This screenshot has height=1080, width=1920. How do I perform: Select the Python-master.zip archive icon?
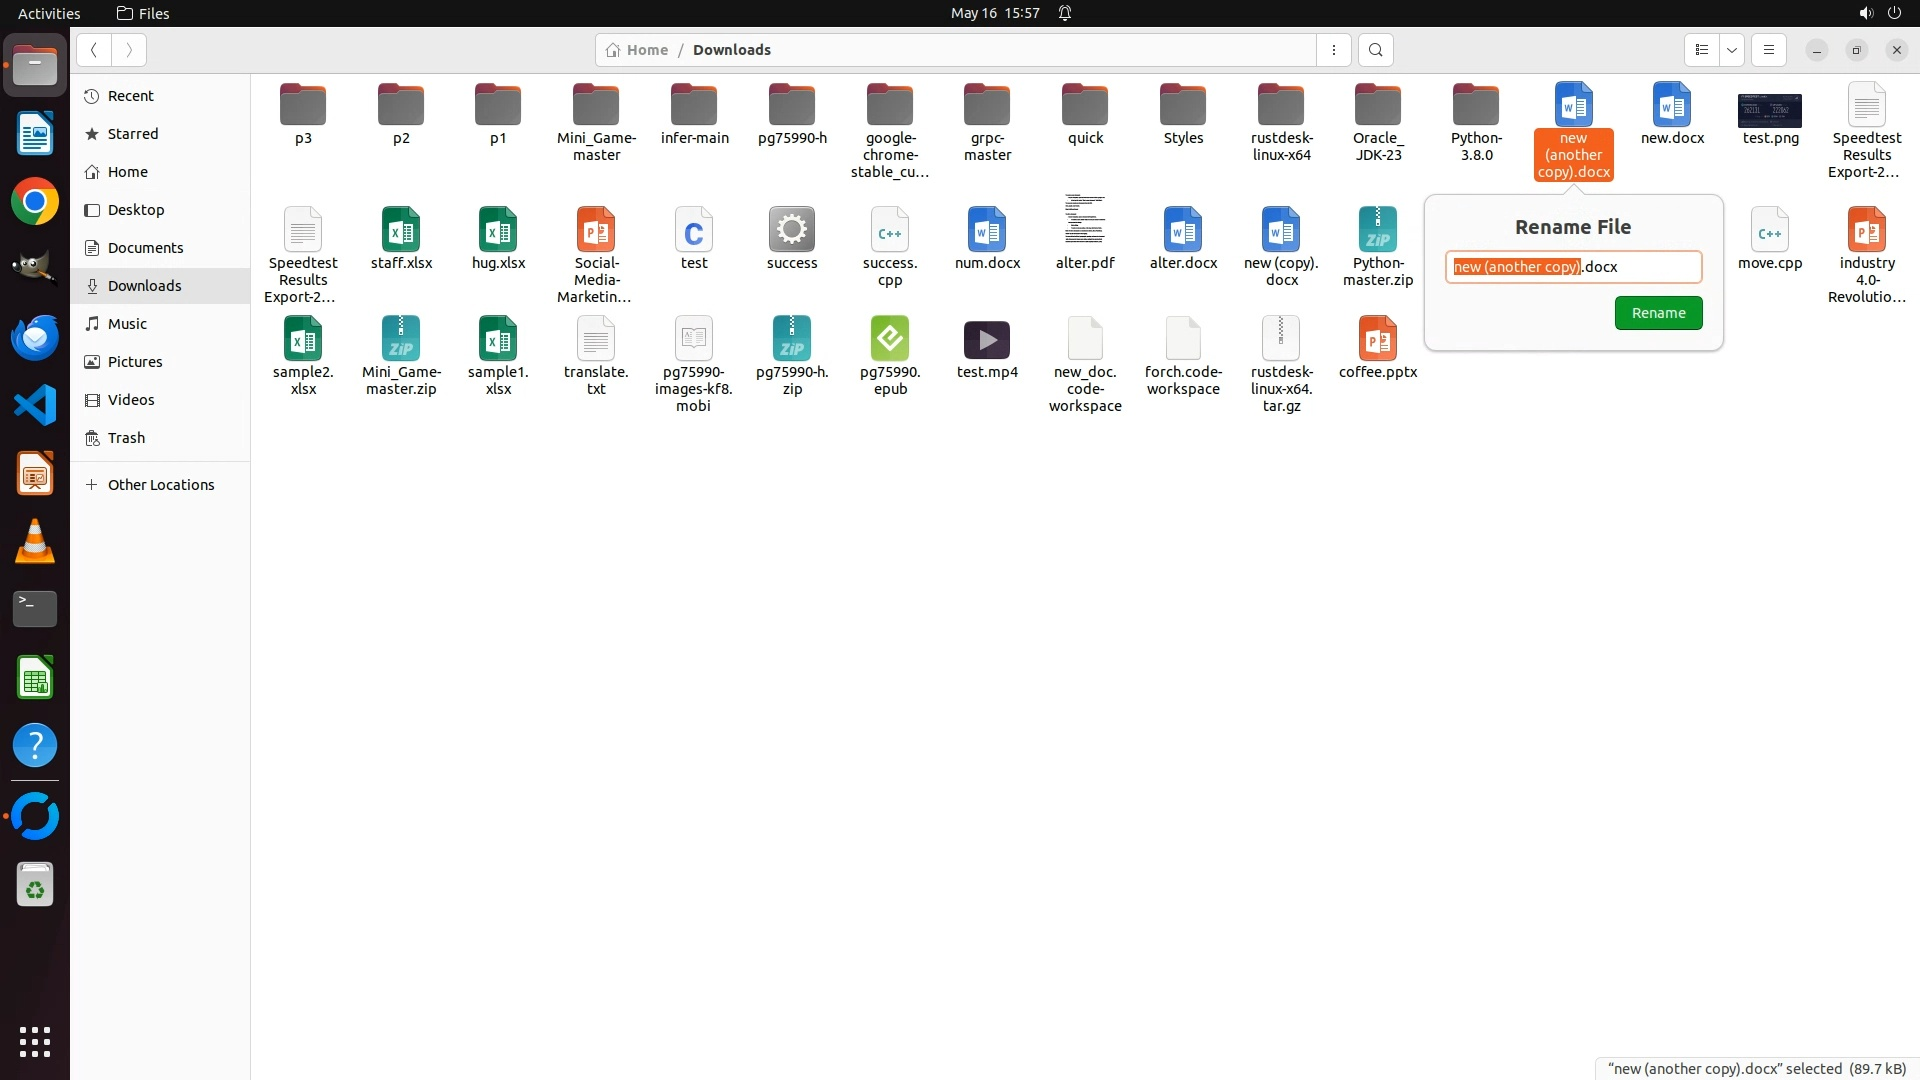1377,231
